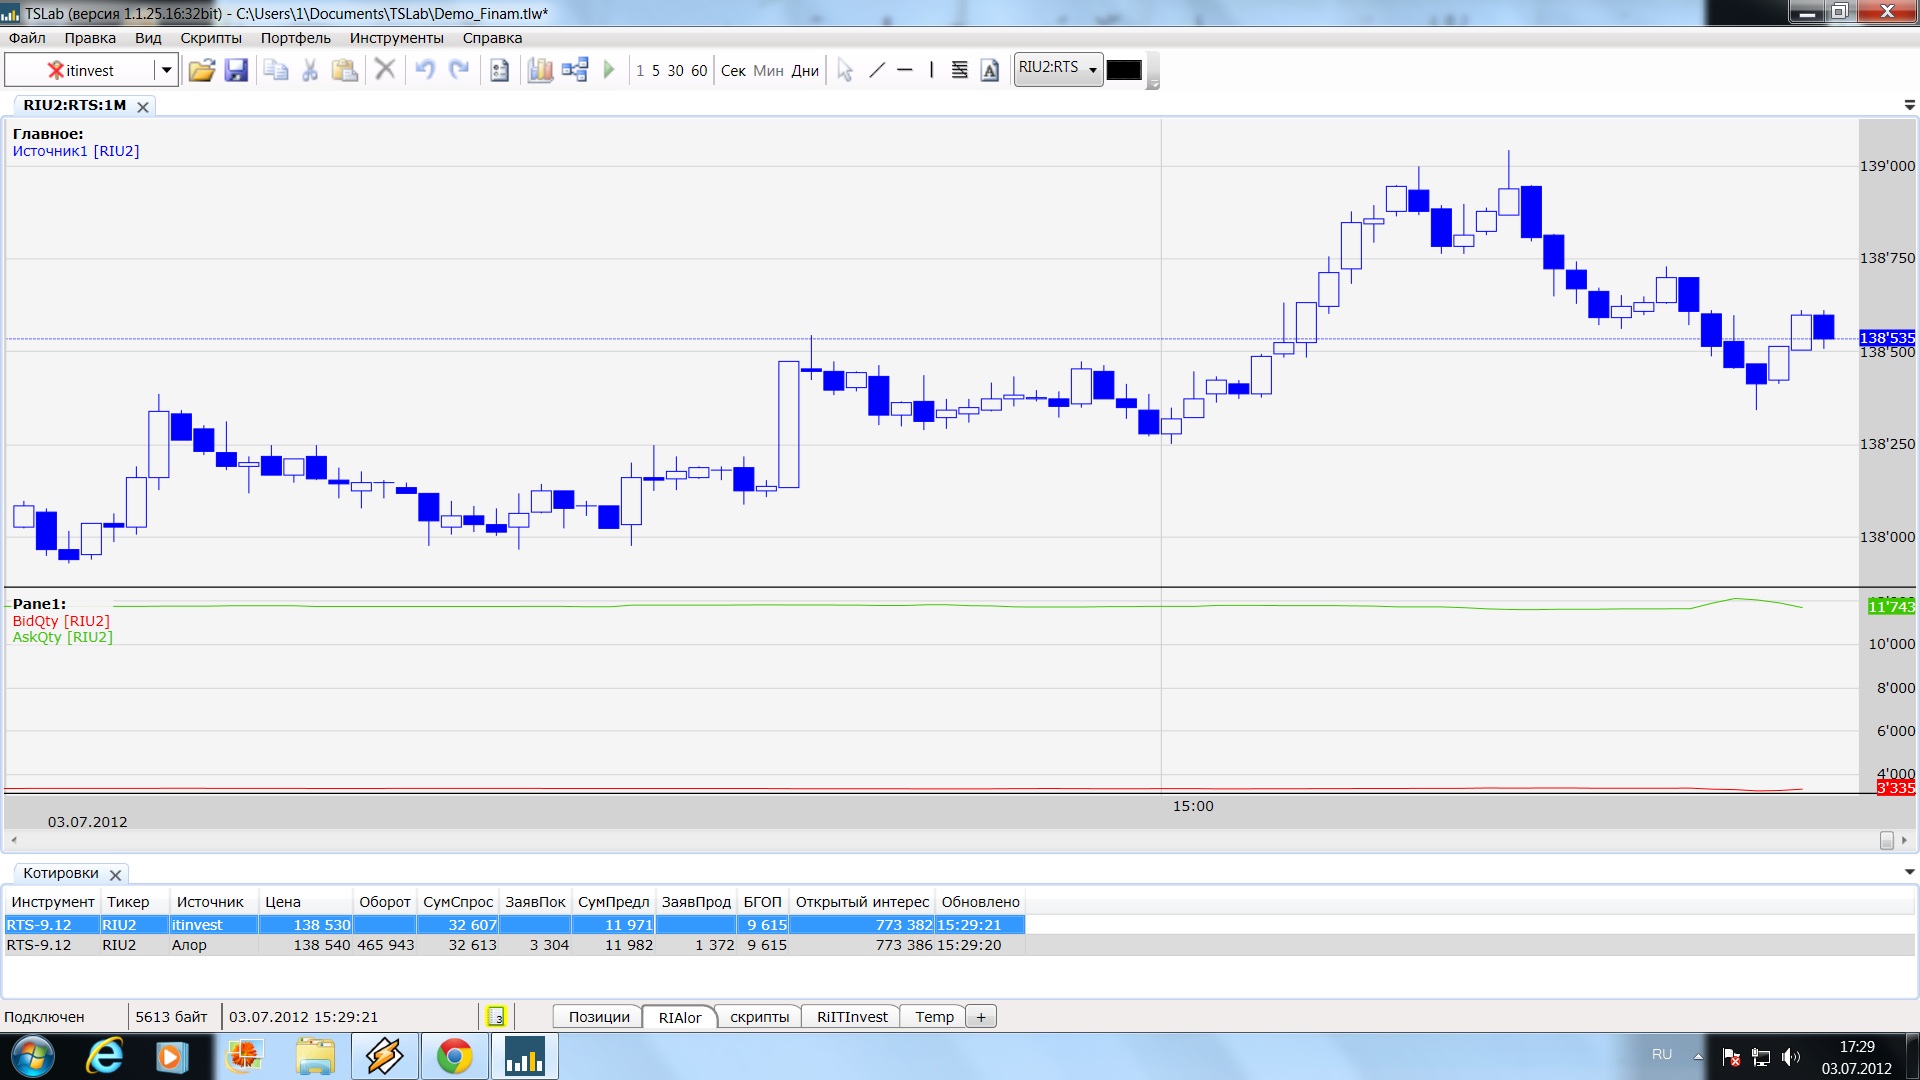
Task: Save the workspace with floppy disk icon
Action: 236,70
